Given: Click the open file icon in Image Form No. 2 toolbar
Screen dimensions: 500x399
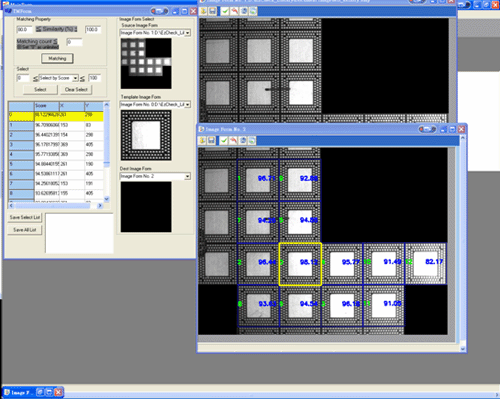Looking at the screenshot, I should [x=202, y=141].
